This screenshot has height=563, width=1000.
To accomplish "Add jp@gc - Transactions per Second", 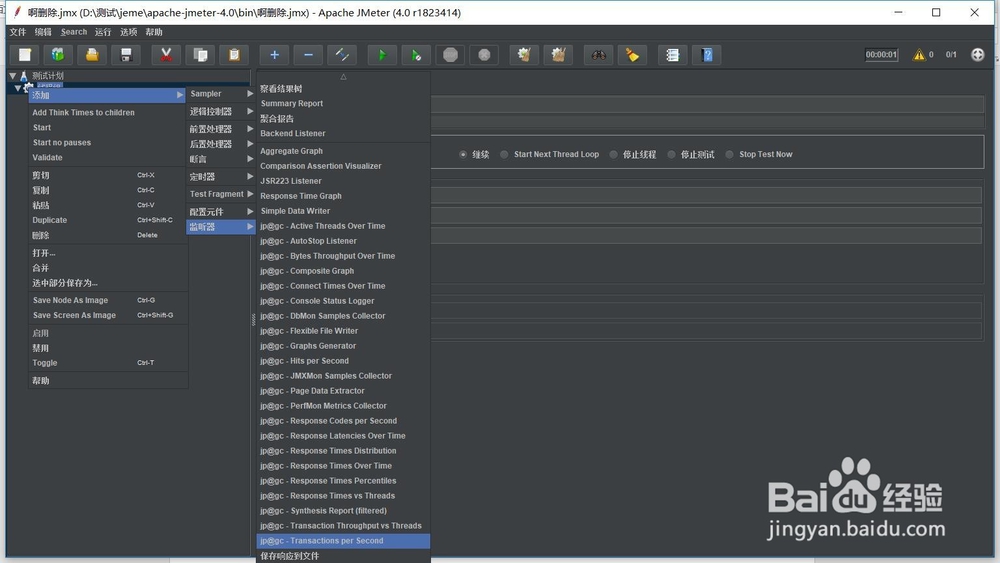I will pyautogui.click(x=343, y=541).
